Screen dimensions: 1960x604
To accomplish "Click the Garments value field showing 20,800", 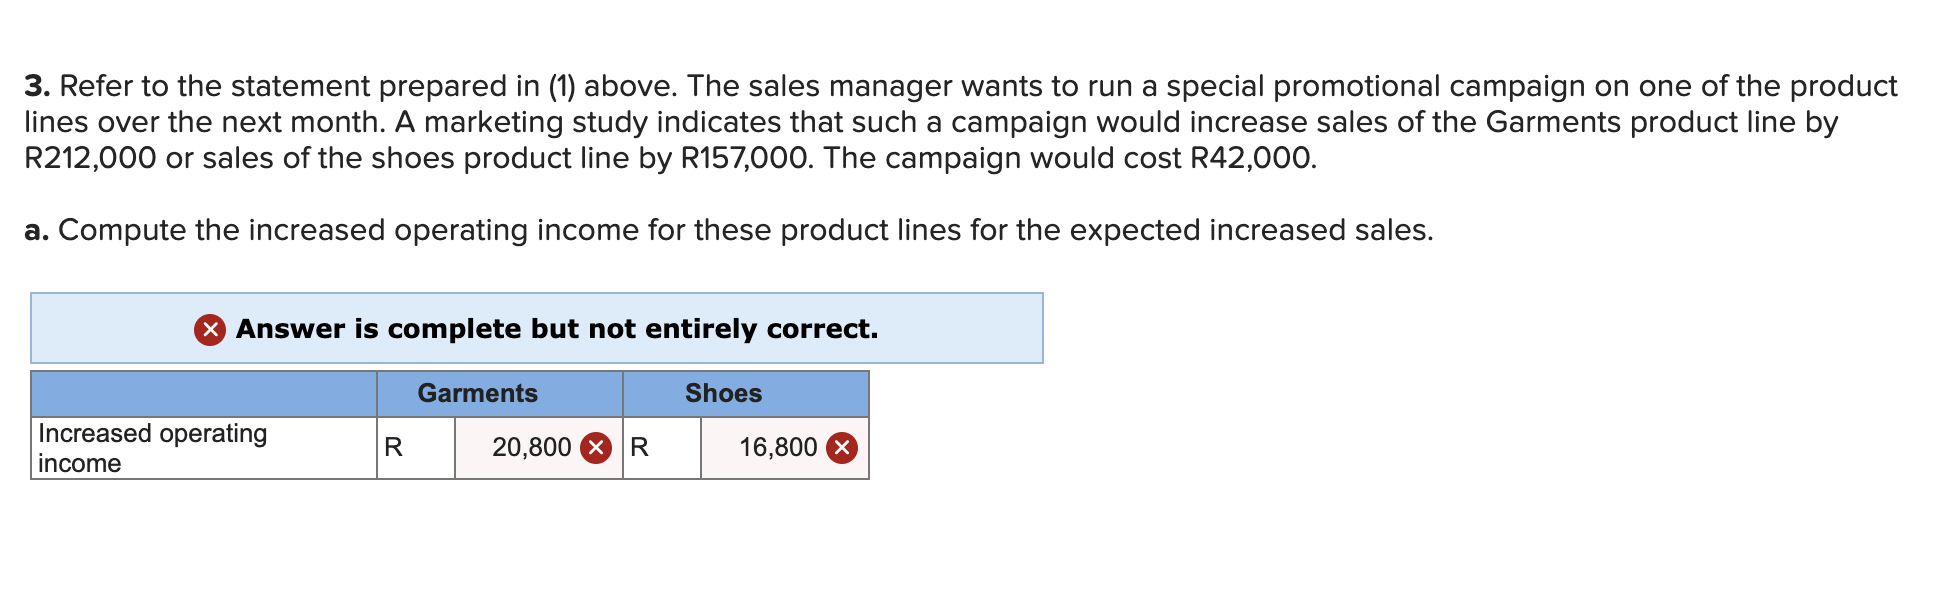I will click(x=539, y=448).
